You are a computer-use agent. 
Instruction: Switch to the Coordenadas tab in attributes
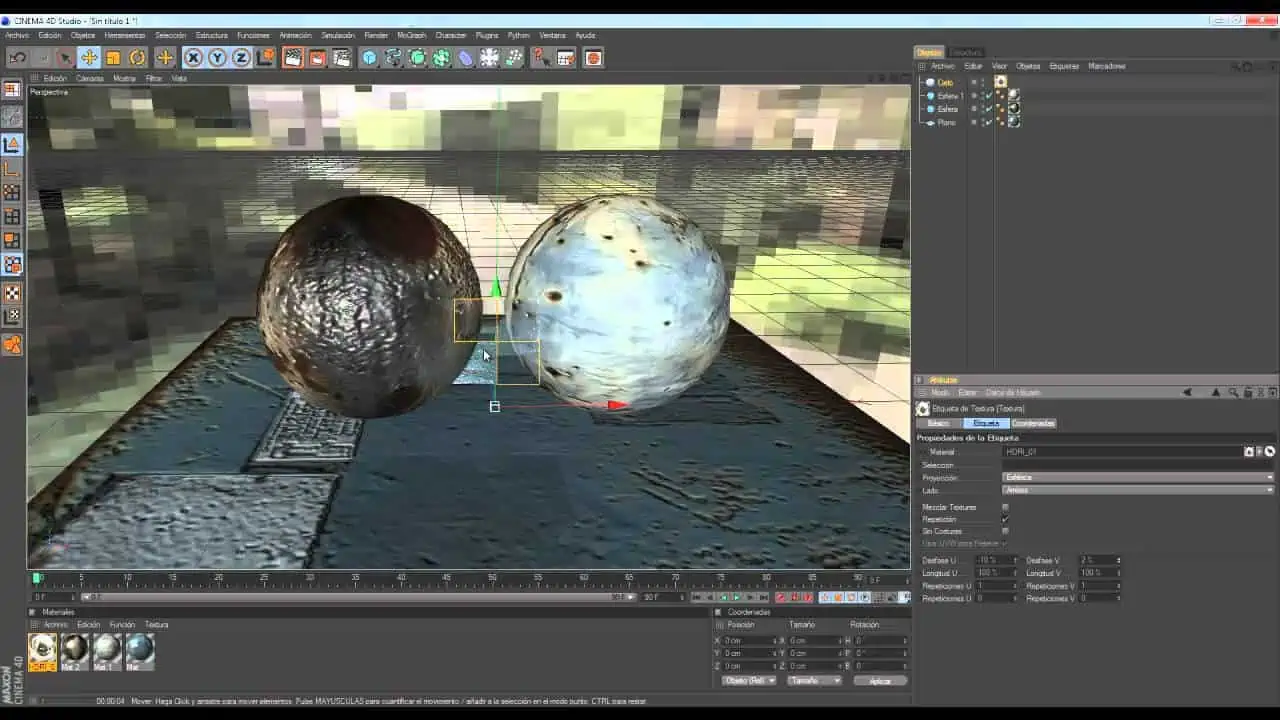(x=1033, y=423)
